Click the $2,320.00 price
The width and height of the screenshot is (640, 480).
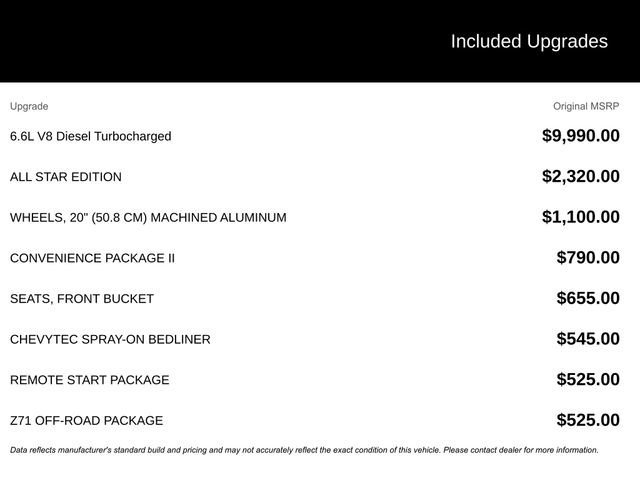[580, 177]
